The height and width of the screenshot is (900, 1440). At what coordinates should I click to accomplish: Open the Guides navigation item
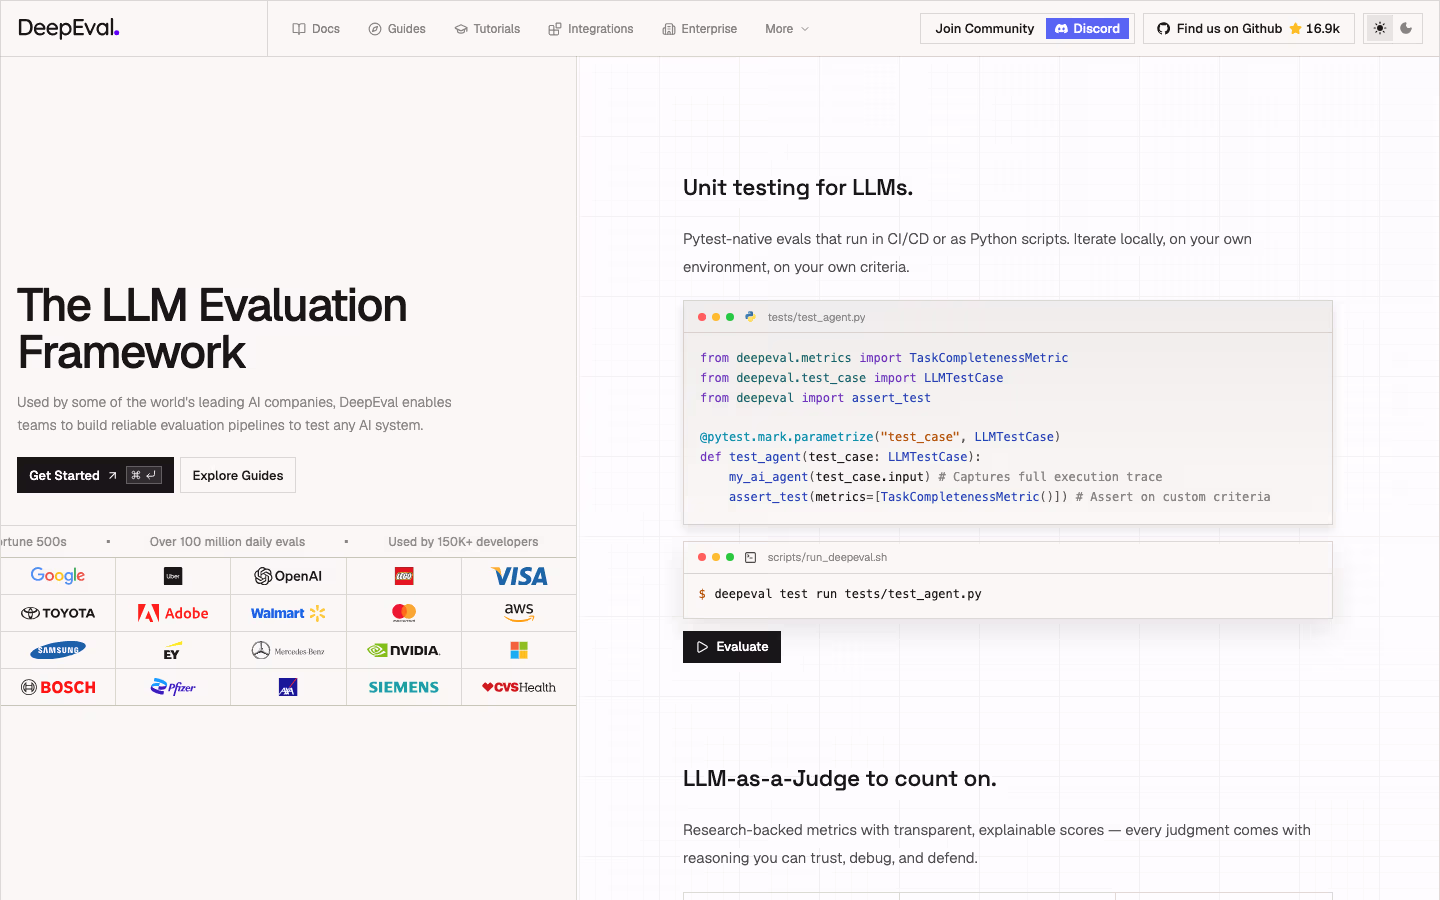pyautogui.click(x=397, y=29)
